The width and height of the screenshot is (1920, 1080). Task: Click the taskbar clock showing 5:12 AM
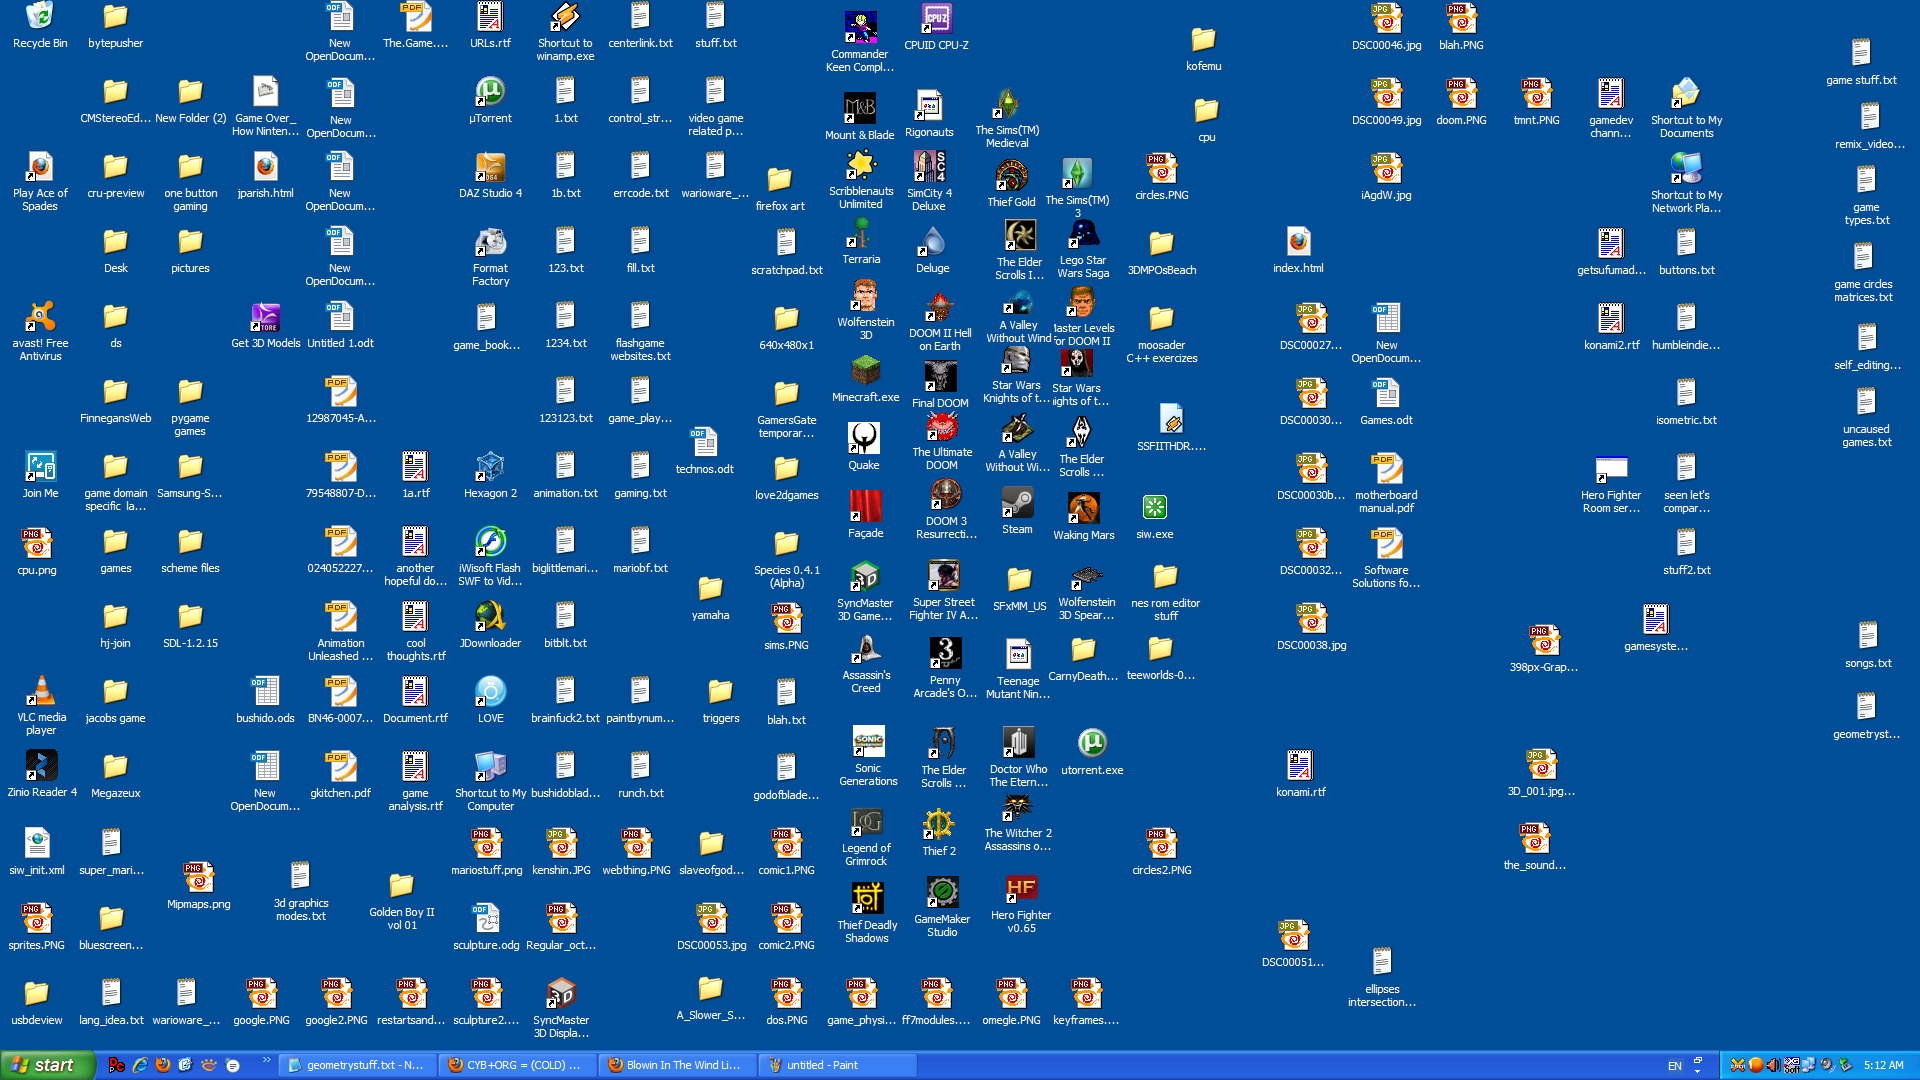(x=1883, y=1065)
